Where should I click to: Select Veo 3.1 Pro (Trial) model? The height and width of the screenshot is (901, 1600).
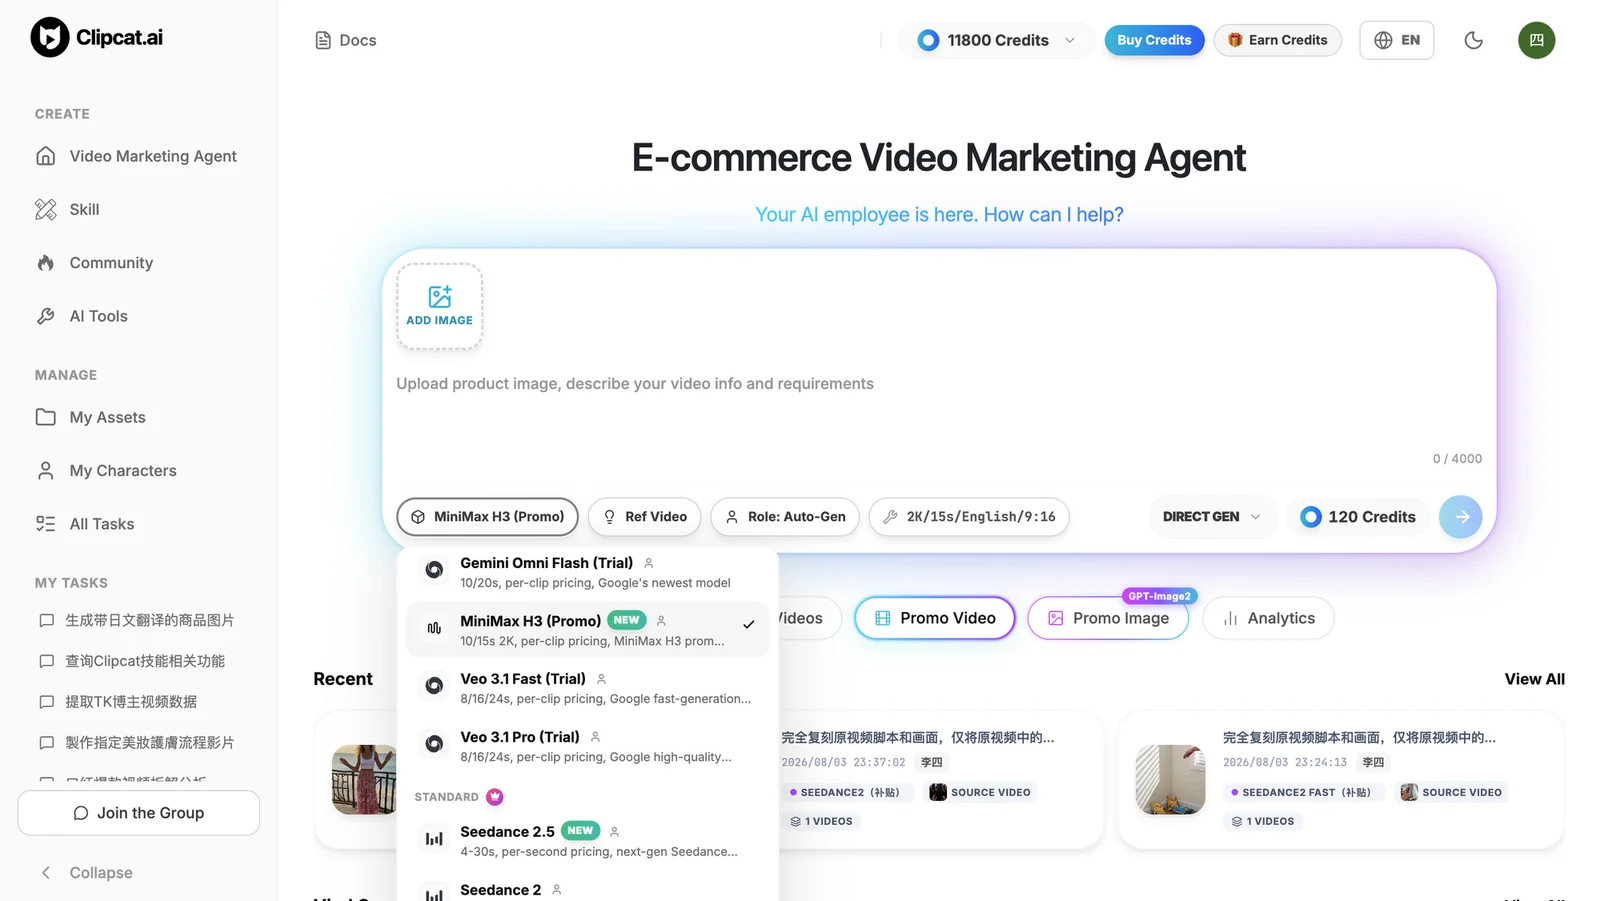point(587,746)
